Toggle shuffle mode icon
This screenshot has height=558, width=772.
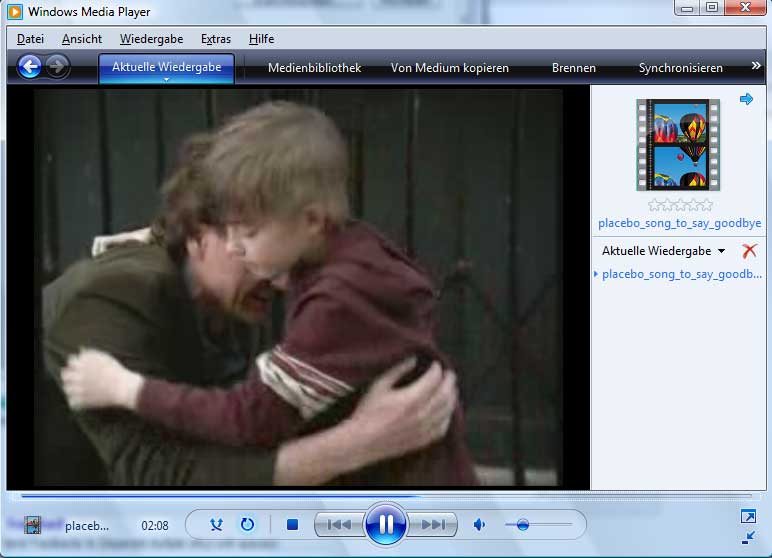(216, 525)
